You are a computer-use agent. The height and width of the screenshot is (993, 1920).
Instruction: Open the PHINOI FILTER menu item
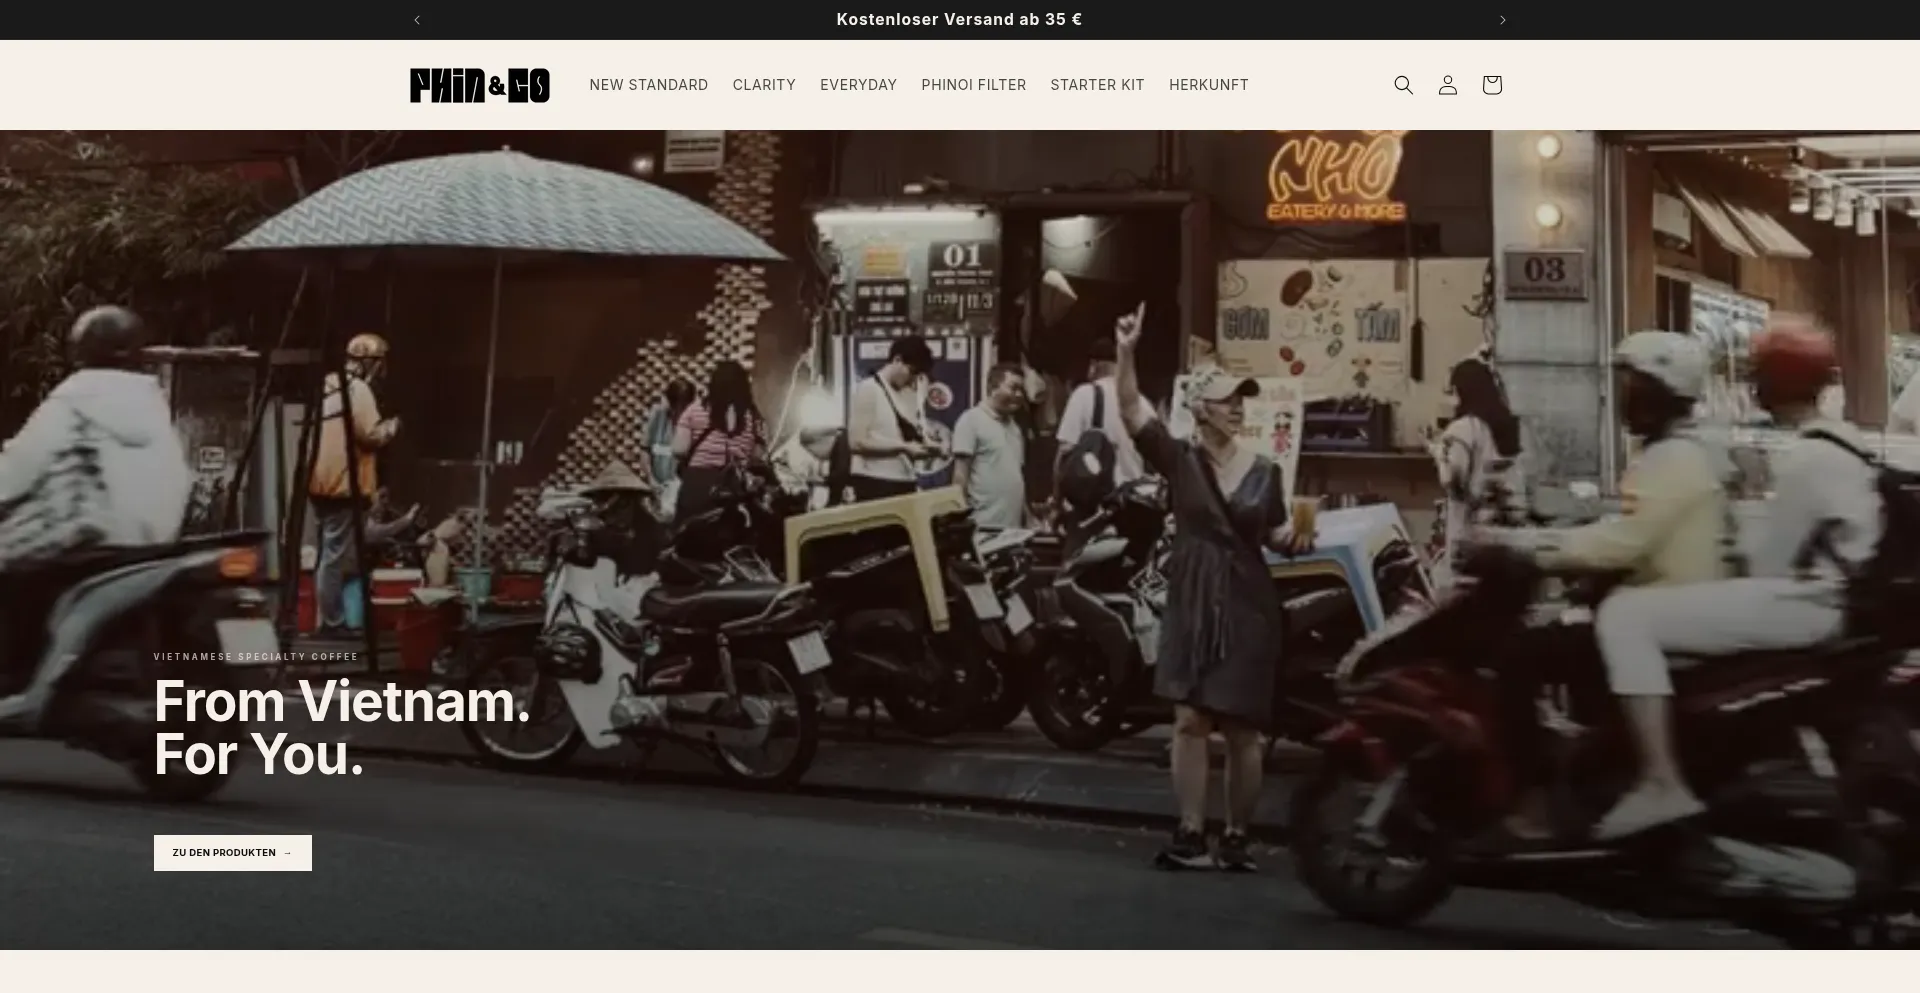pos(974,85)
